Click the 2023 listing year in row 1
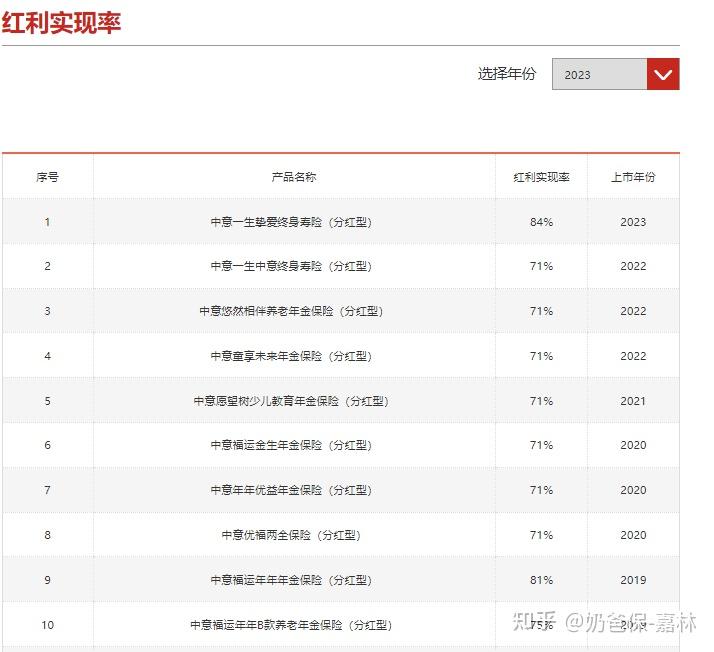The height and width of the screenshot is (652, 714). [633, 222]
